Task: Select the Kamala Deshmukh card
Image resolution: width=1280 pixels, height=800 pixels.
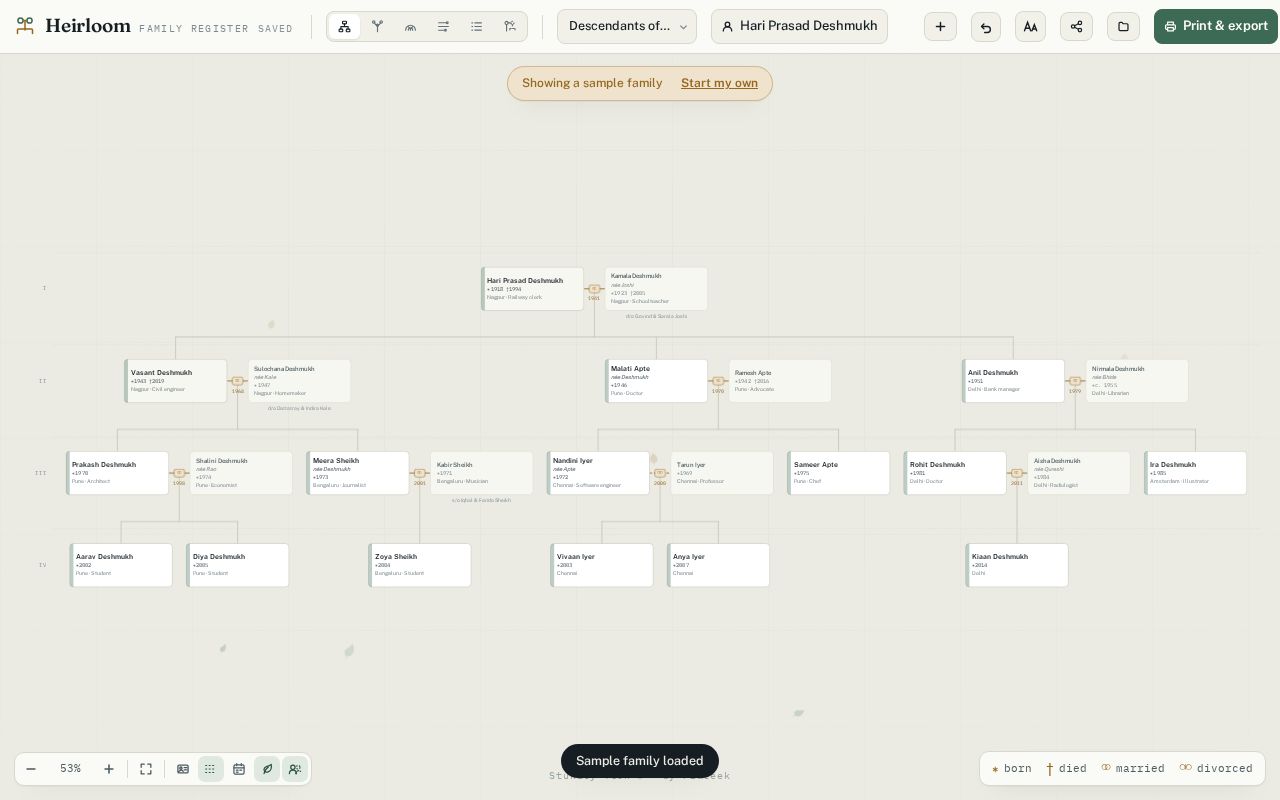Action: coord(656,289)
